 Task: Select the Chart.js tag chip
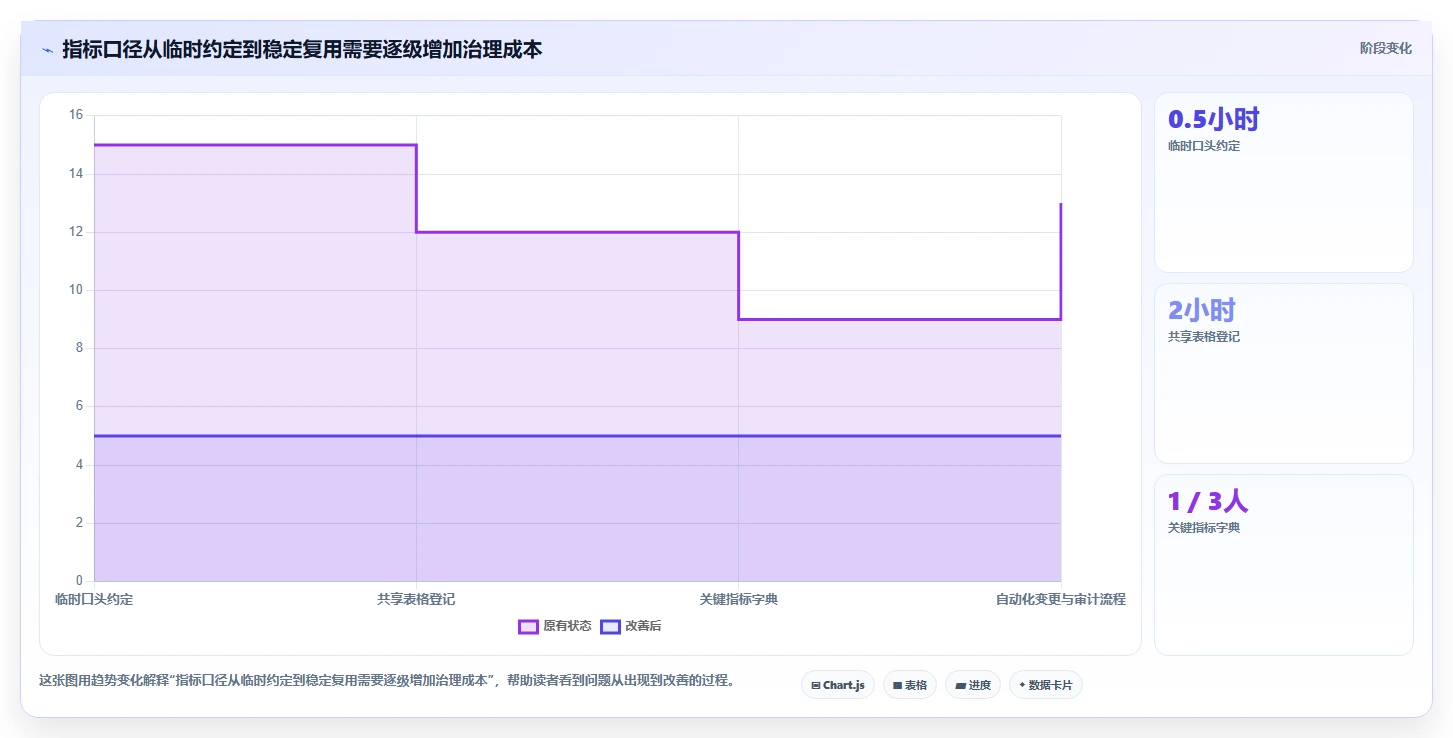point(838,685)
